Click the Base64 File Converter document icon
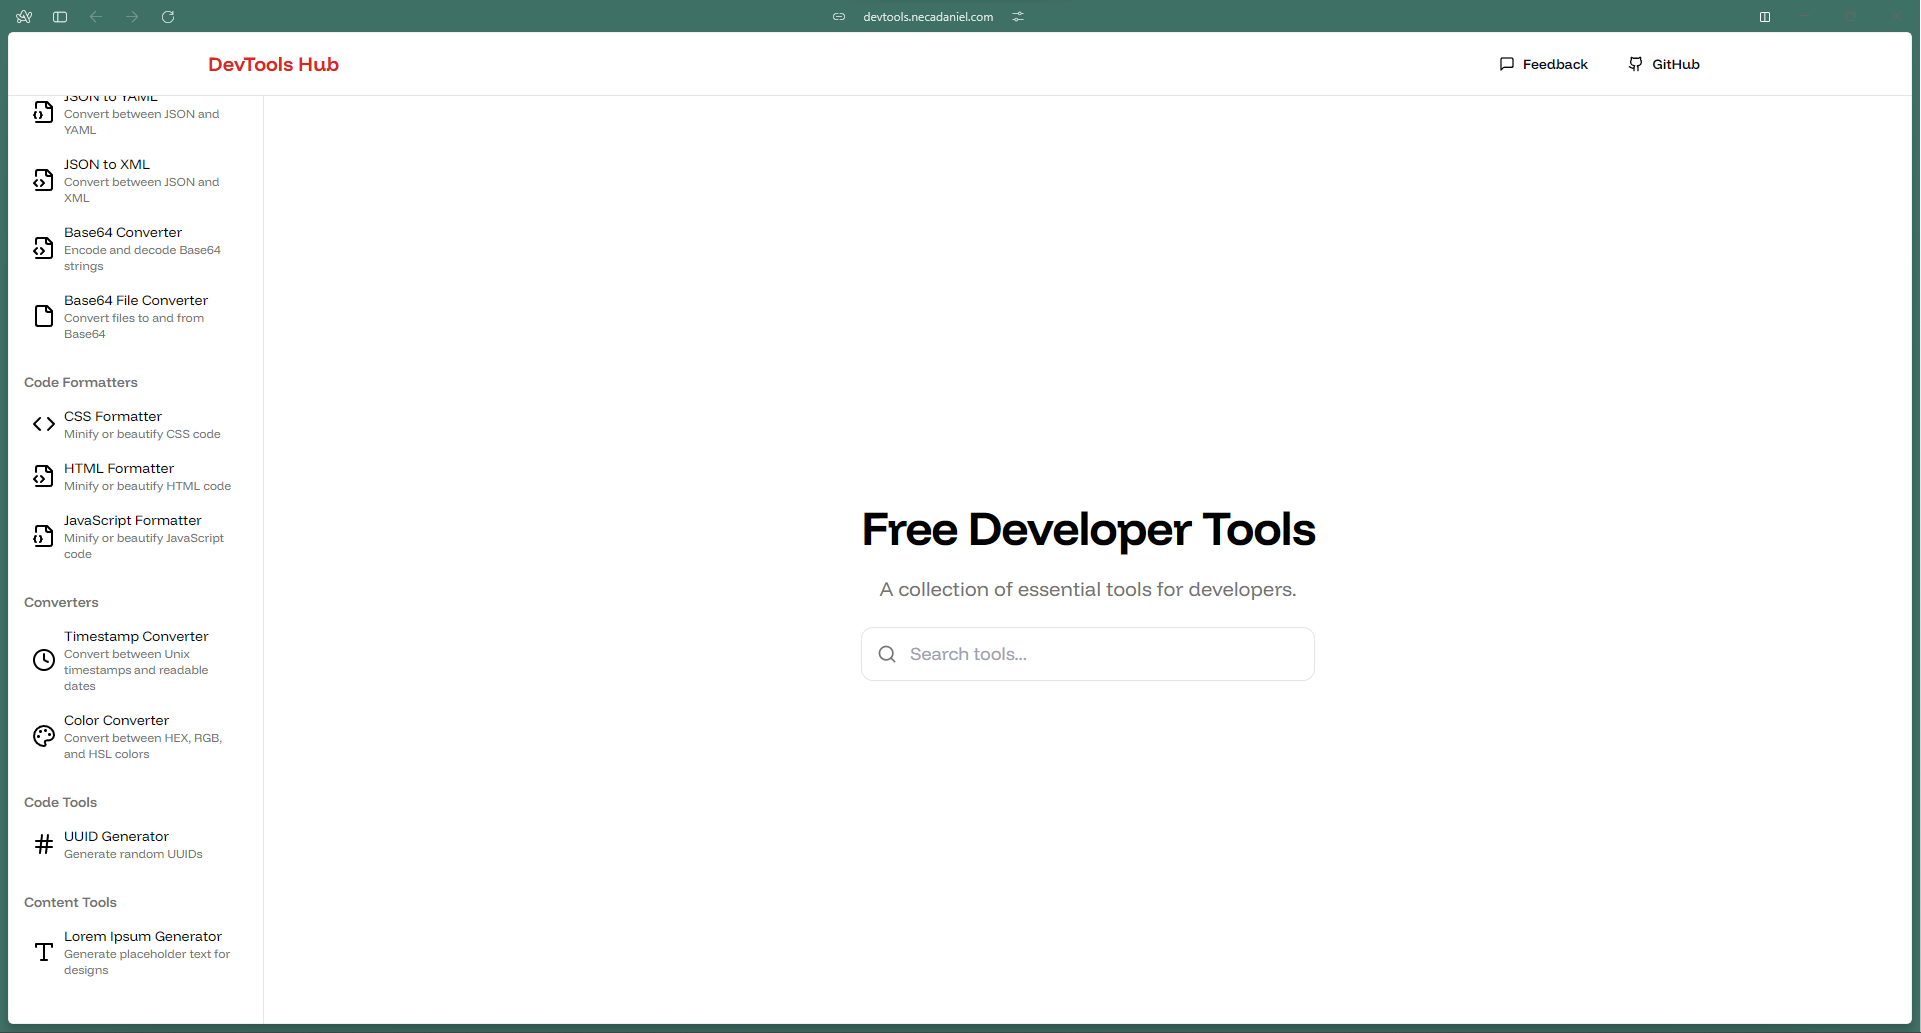This screenshot has height=1033, width=1921. click(x=43, y=316)
